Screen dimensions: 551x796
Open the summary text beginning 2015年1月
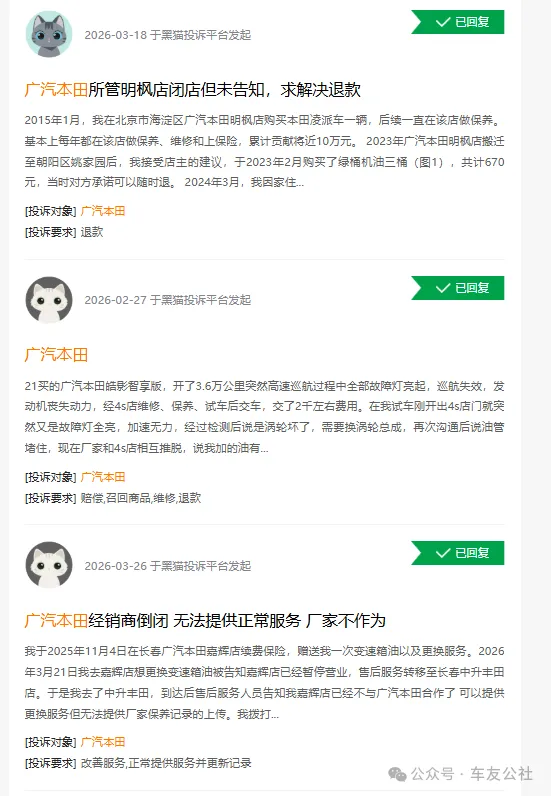pyautogui.click(x=264, y=151)
